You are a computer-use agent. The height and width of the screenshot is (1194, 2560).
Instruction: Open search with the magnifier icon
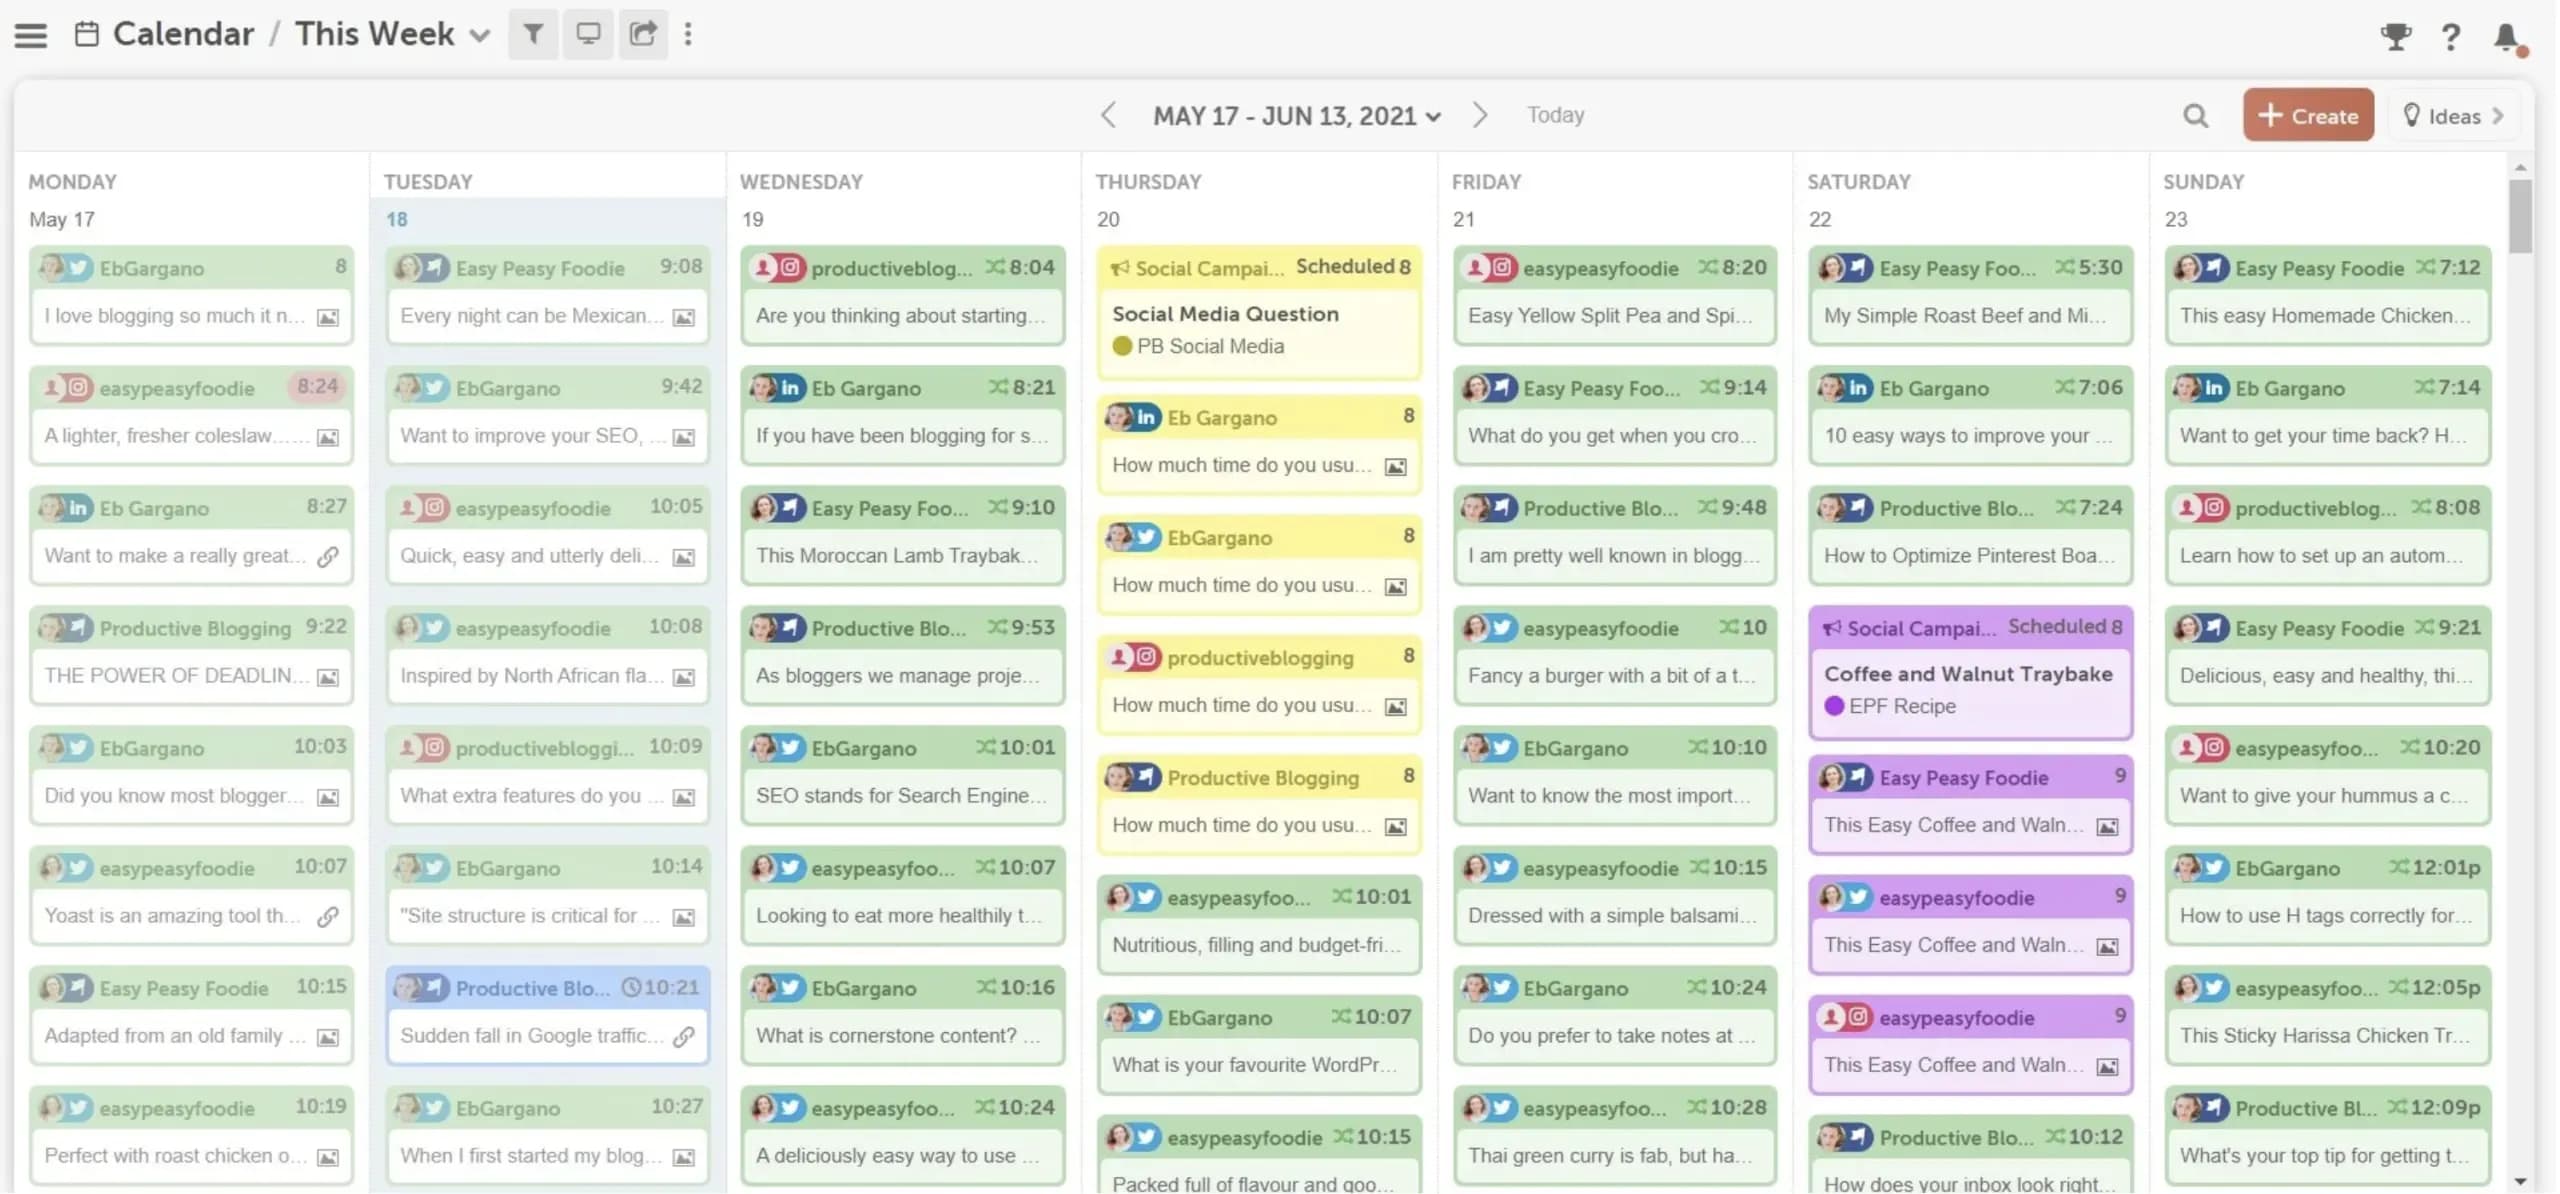point(2195,114)
